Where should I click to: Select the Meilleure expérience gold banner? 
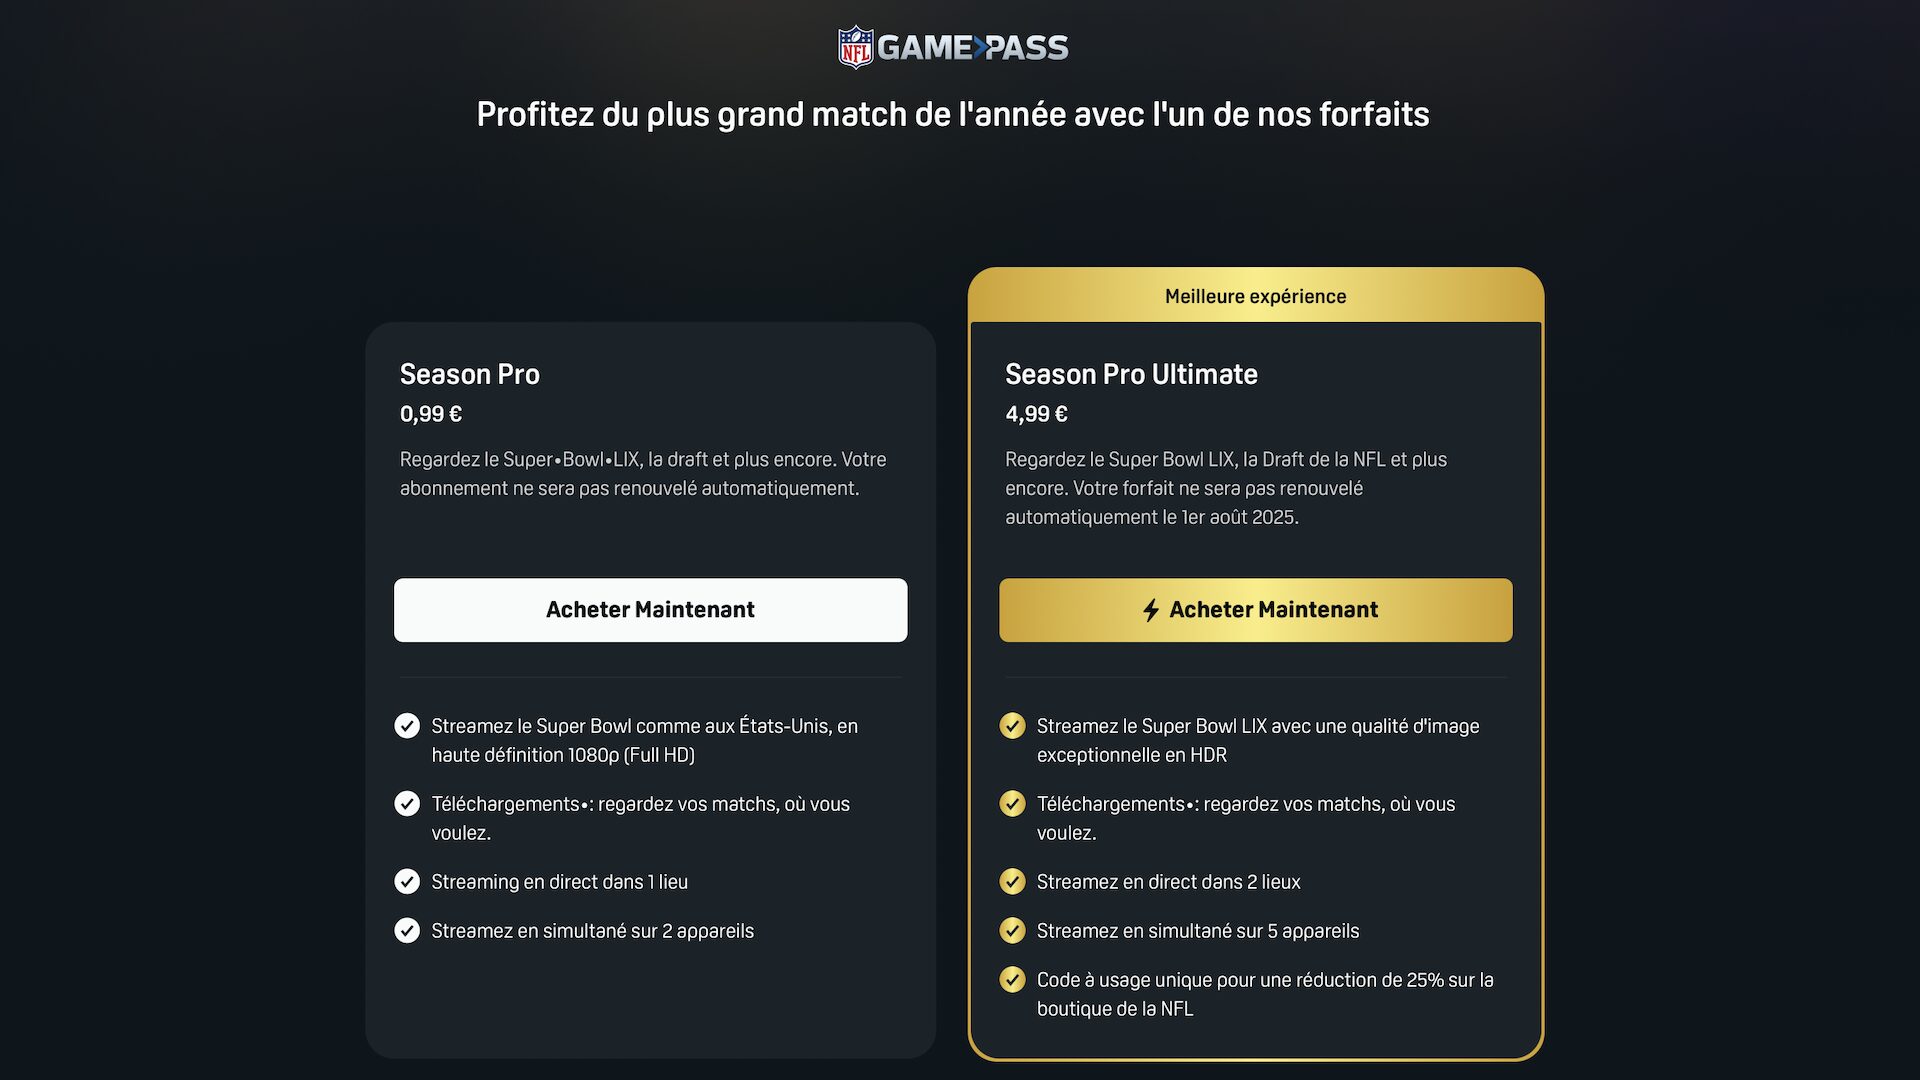(x=1256, y=296)
